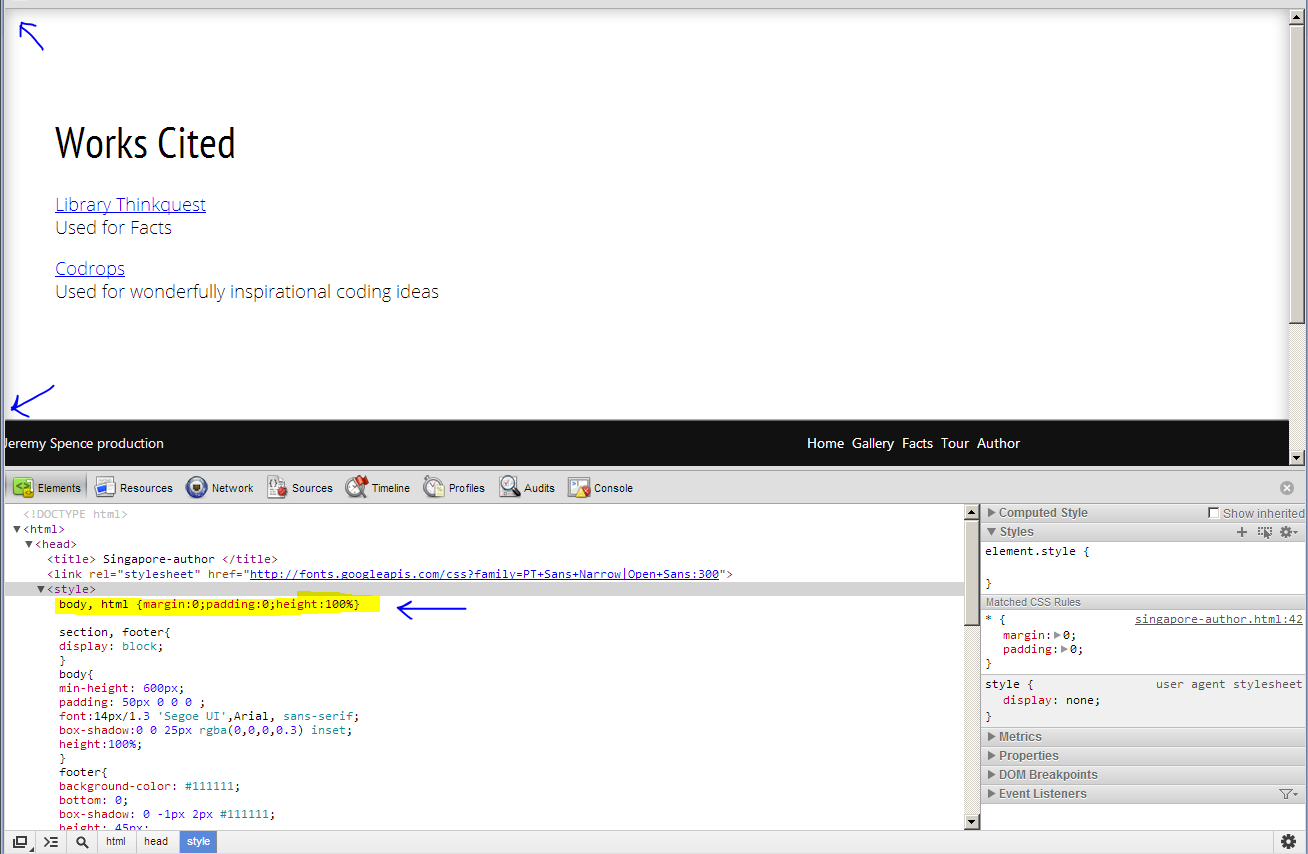The height and width of the screenshot is (854, 1308).
Task: Go to Tour in footer nav
Action: coord(955,443)
